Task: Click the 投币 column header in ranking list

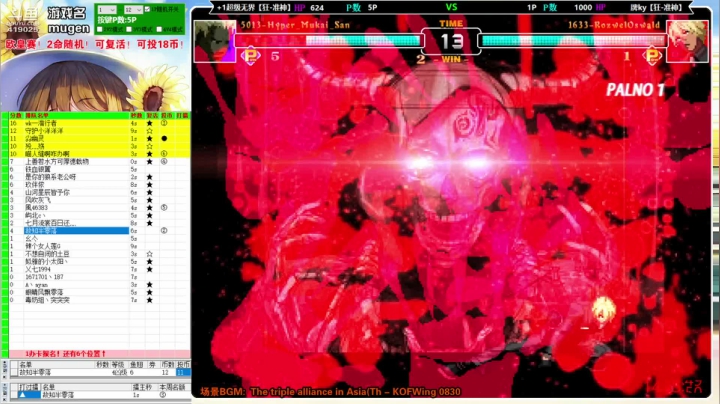Action: (167, 115)
